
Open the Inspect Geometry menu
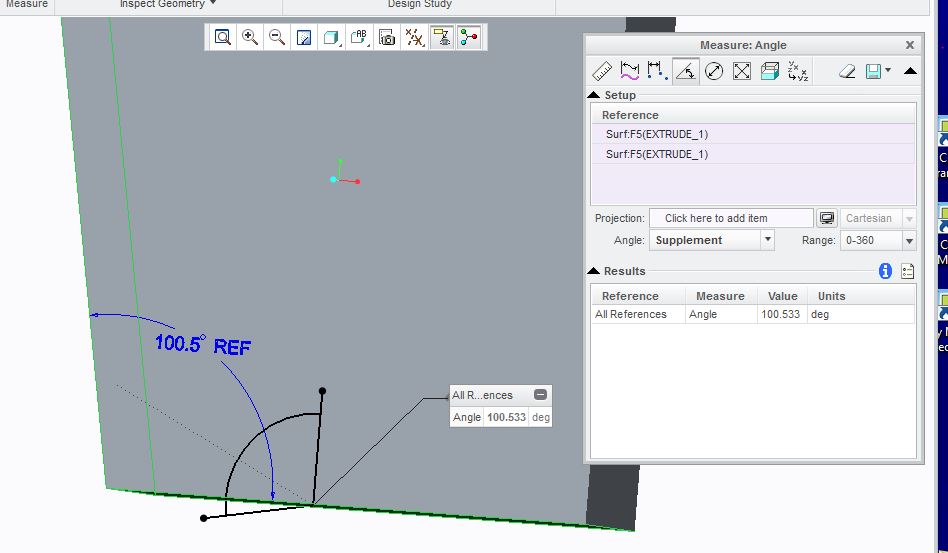tap(167, 4)
